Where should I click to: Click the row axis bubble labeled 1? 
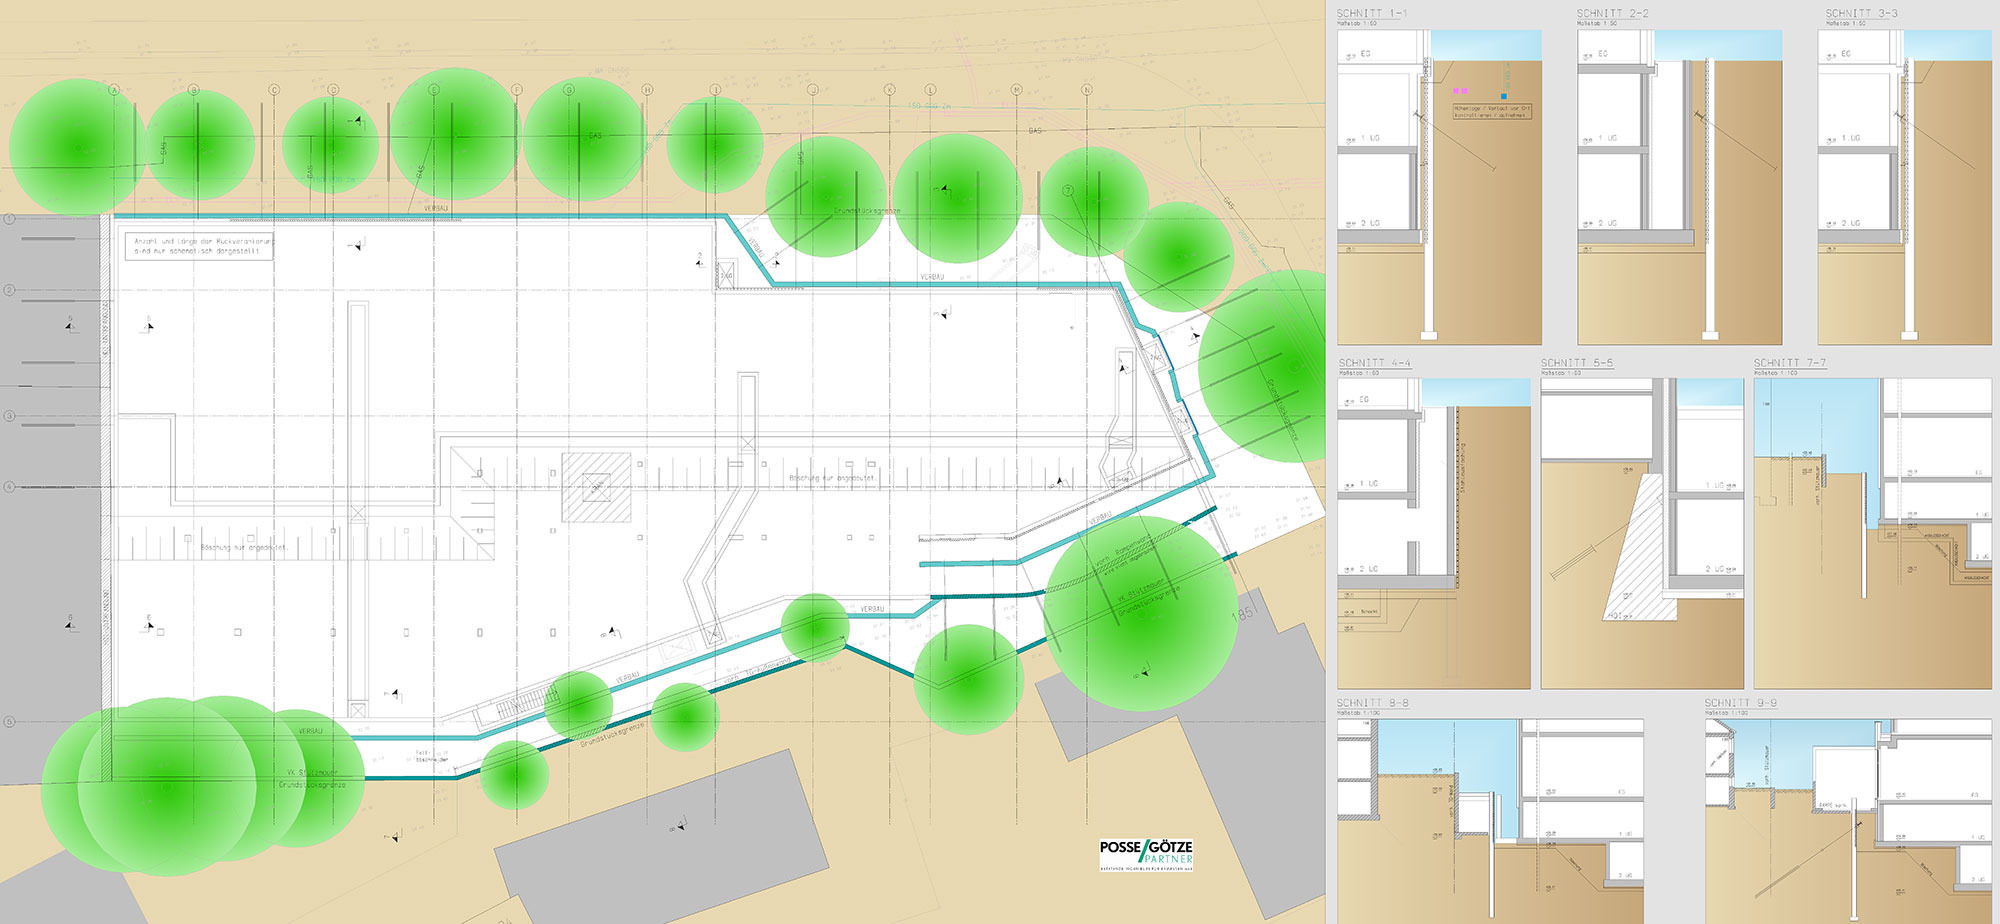point(9,218)
